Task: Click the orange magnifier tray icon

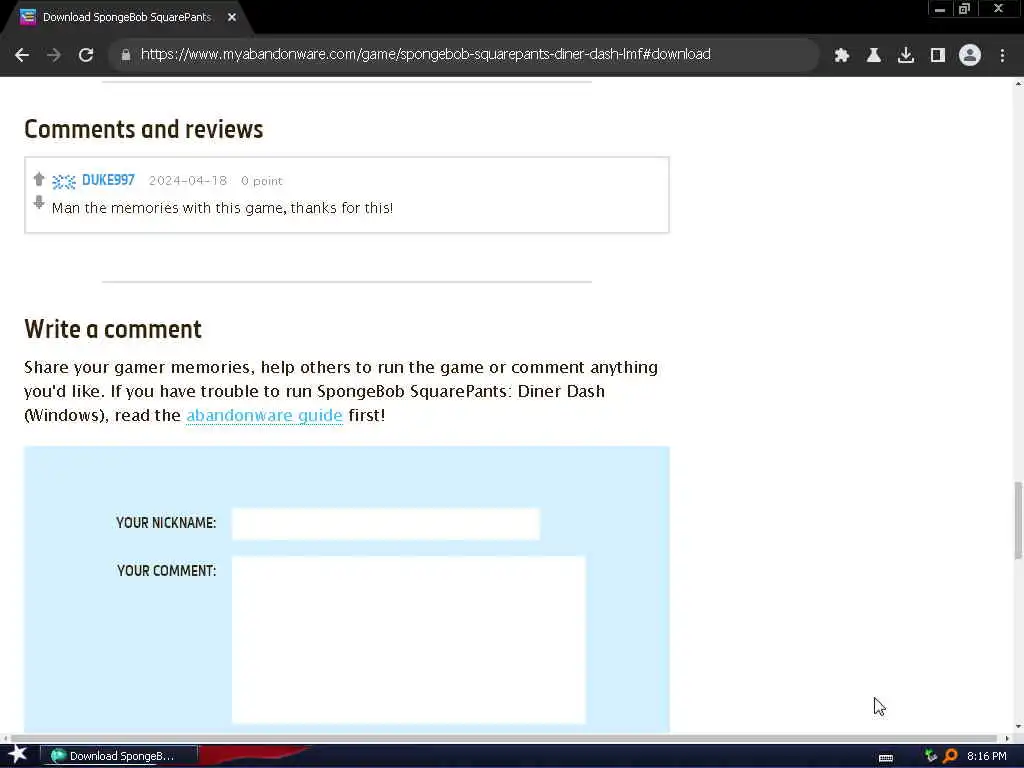Action: point(950,756)
